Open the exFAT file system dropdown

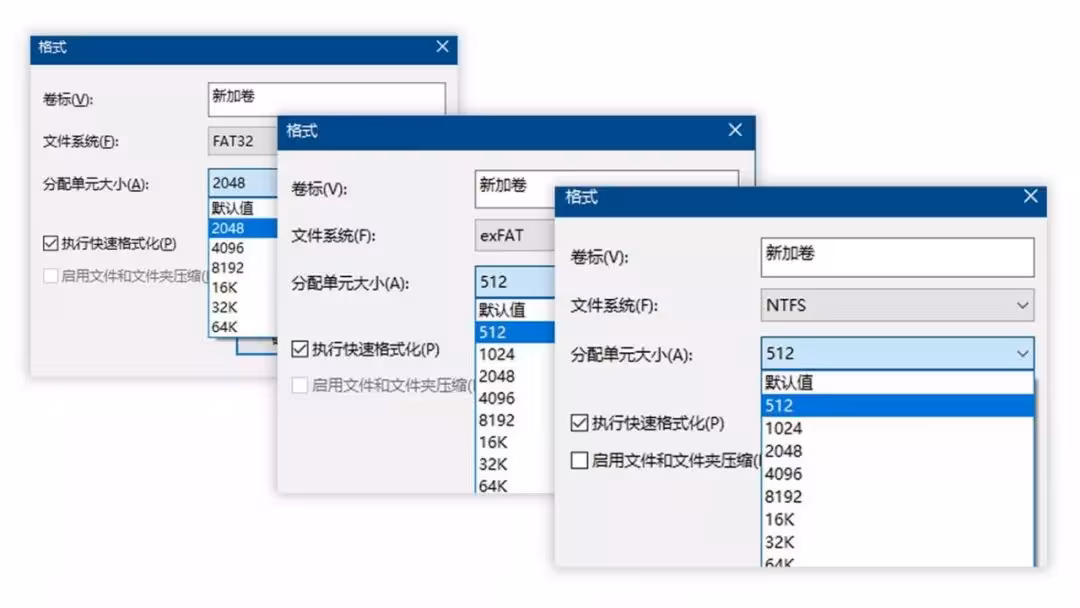pos(515,235)
